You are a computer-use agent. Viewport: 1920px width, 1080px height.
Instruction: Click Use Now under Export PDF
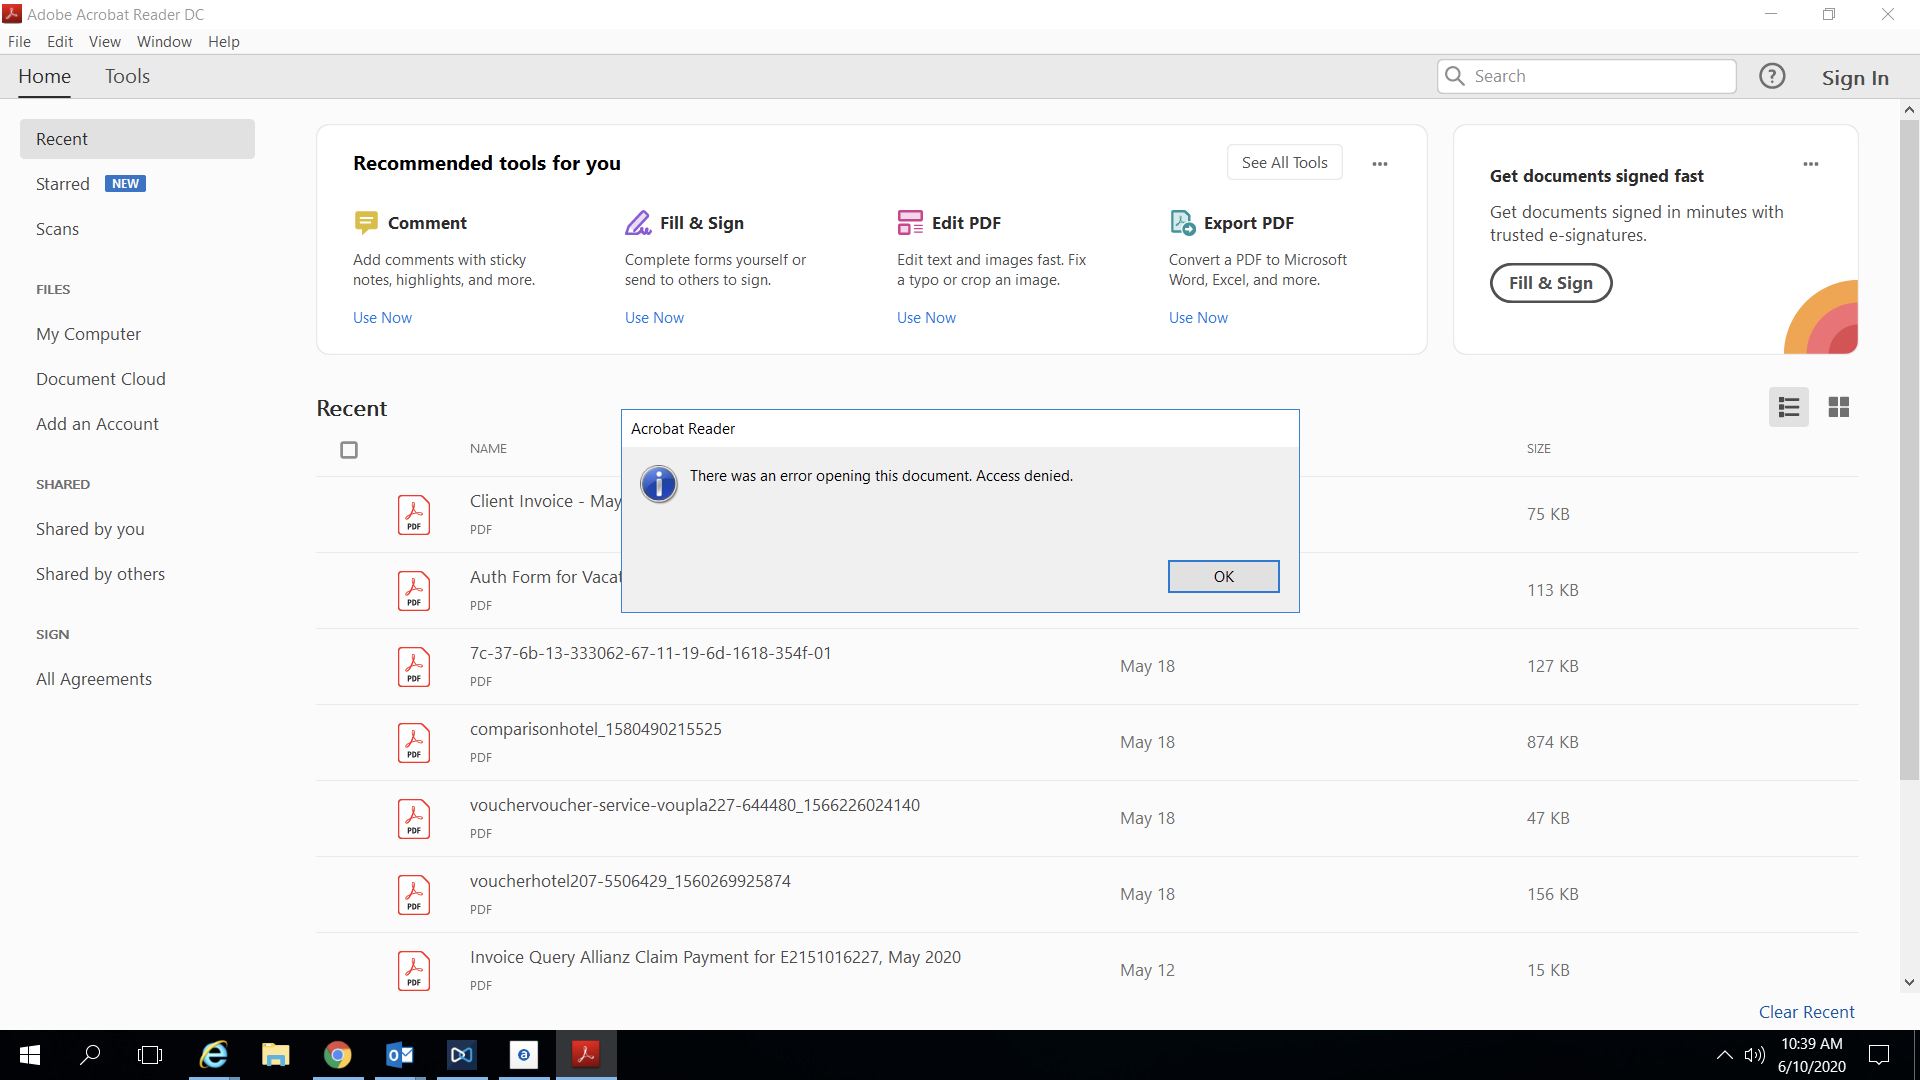(1198, 317)
